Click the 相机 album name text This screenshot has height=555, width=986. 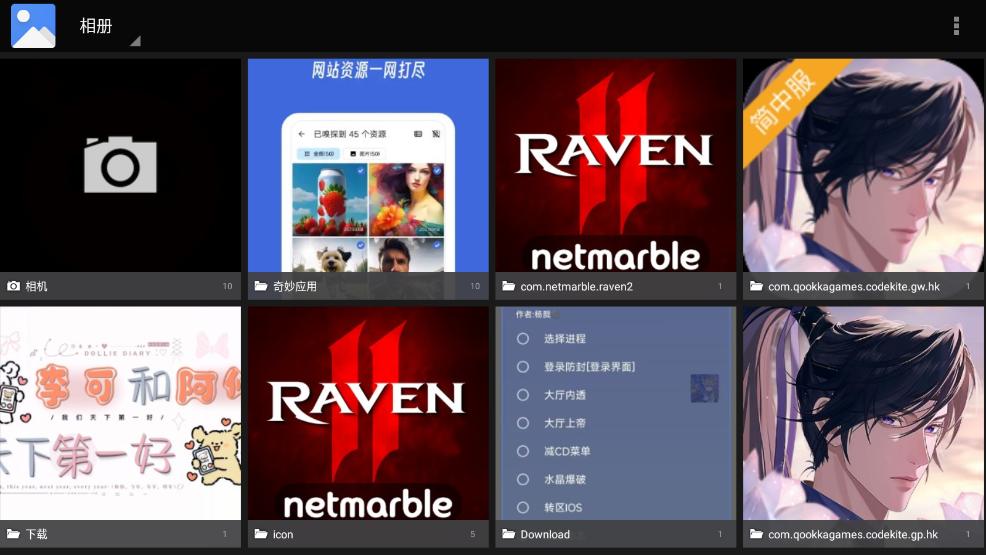[36, 286]
